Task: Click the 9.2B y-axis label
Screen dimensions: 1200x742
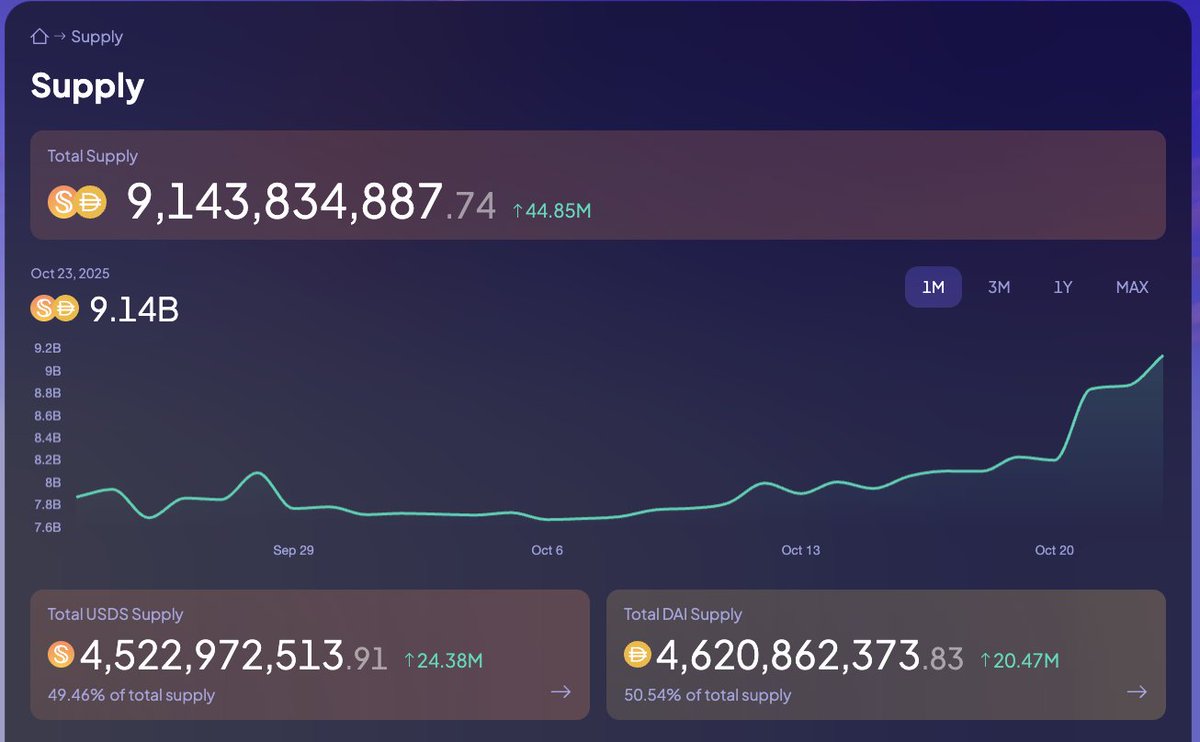Action: click(x=48, y=349)
